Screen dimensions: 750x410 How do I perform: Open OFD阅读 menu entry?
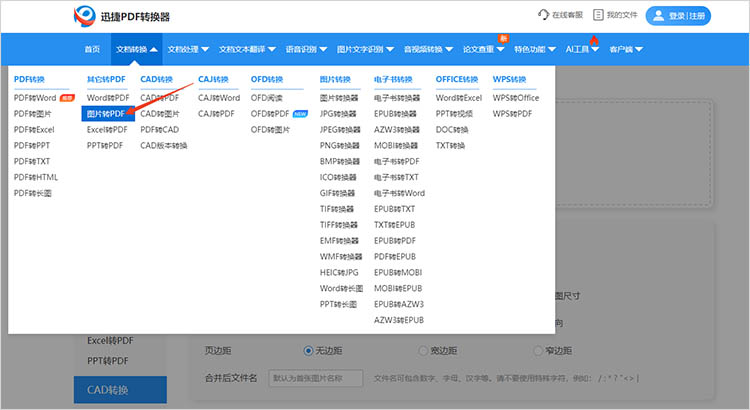(x=266, y=98)
